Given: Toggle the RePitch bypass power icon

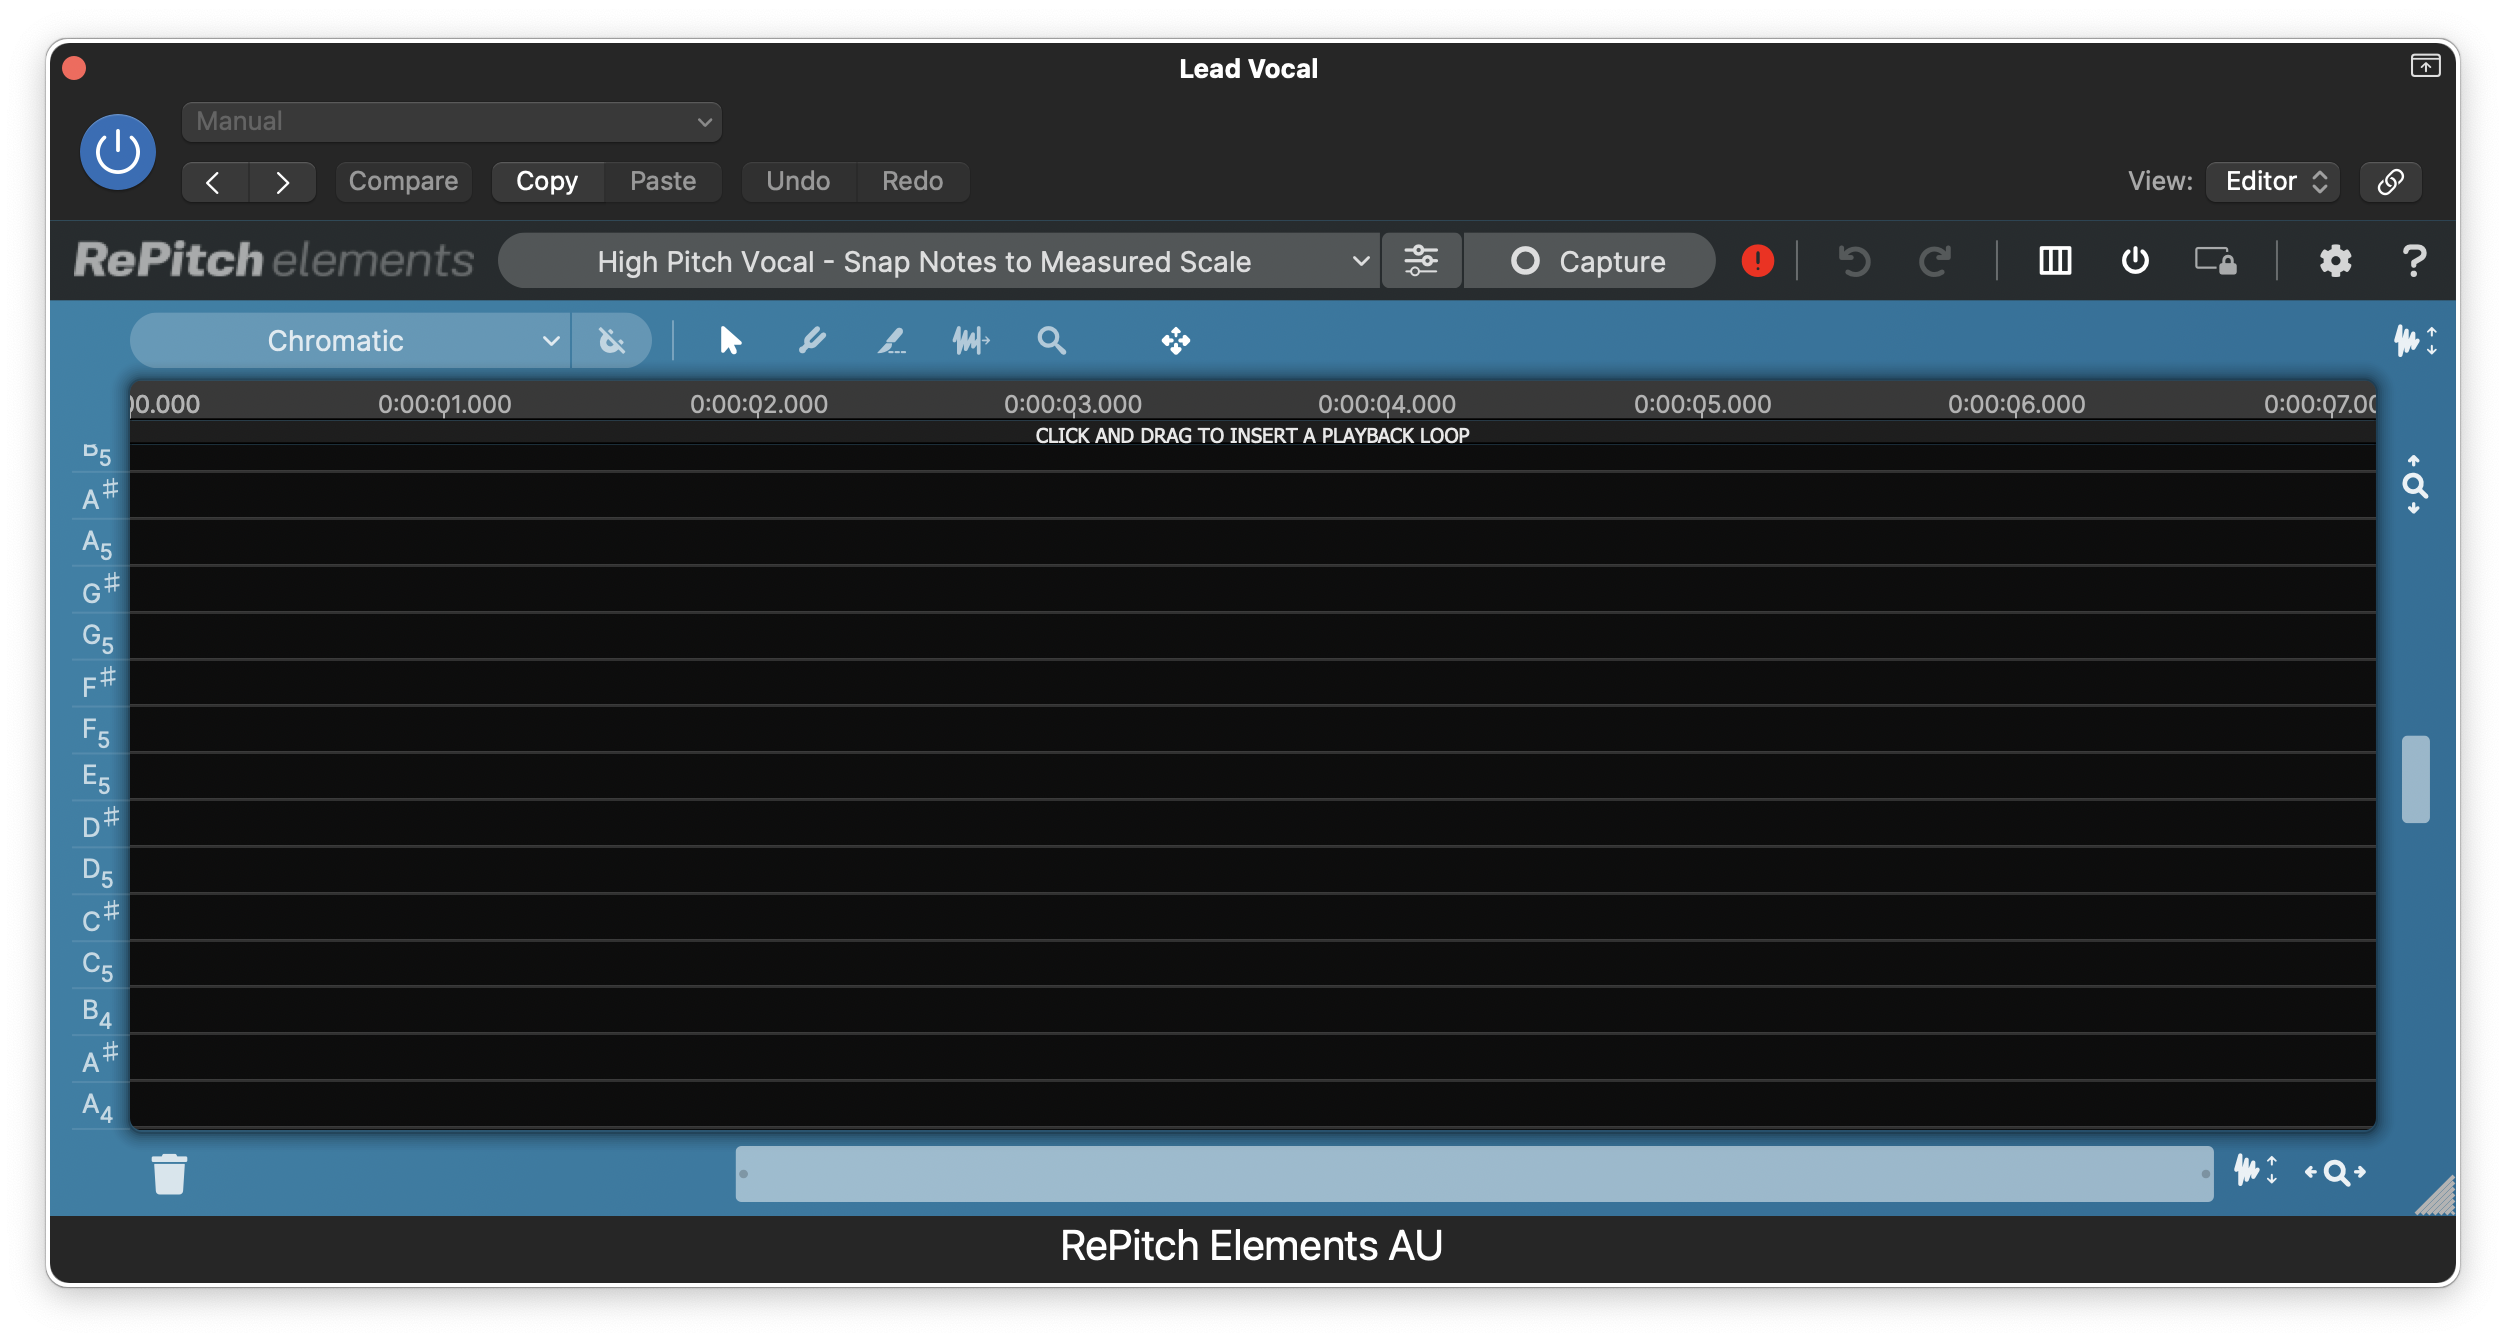Looking at the screenshot, I should point(2135,261).
